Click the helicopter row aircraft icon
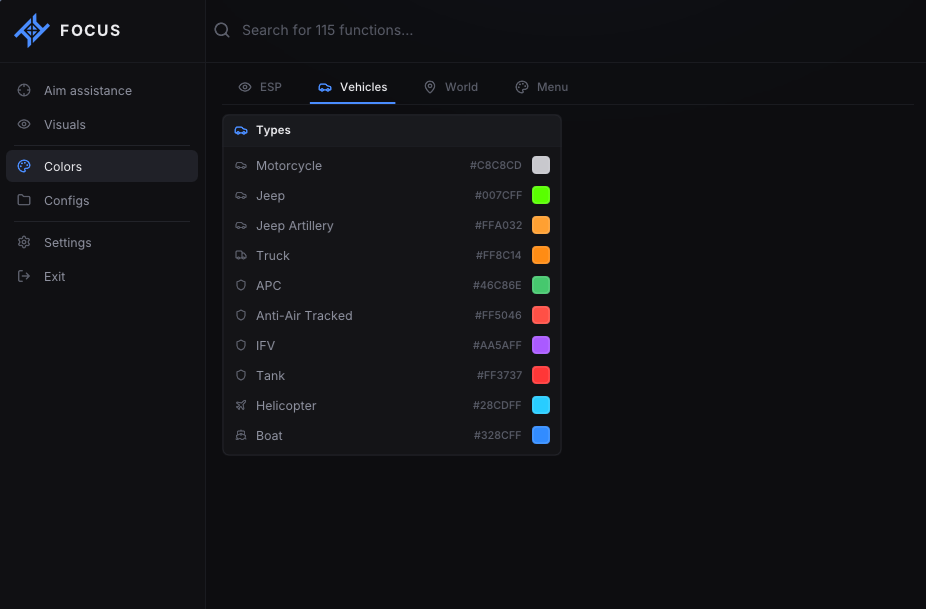Viewport: 926px width, 609px height. pyautogui.click(x=241, y=405)
